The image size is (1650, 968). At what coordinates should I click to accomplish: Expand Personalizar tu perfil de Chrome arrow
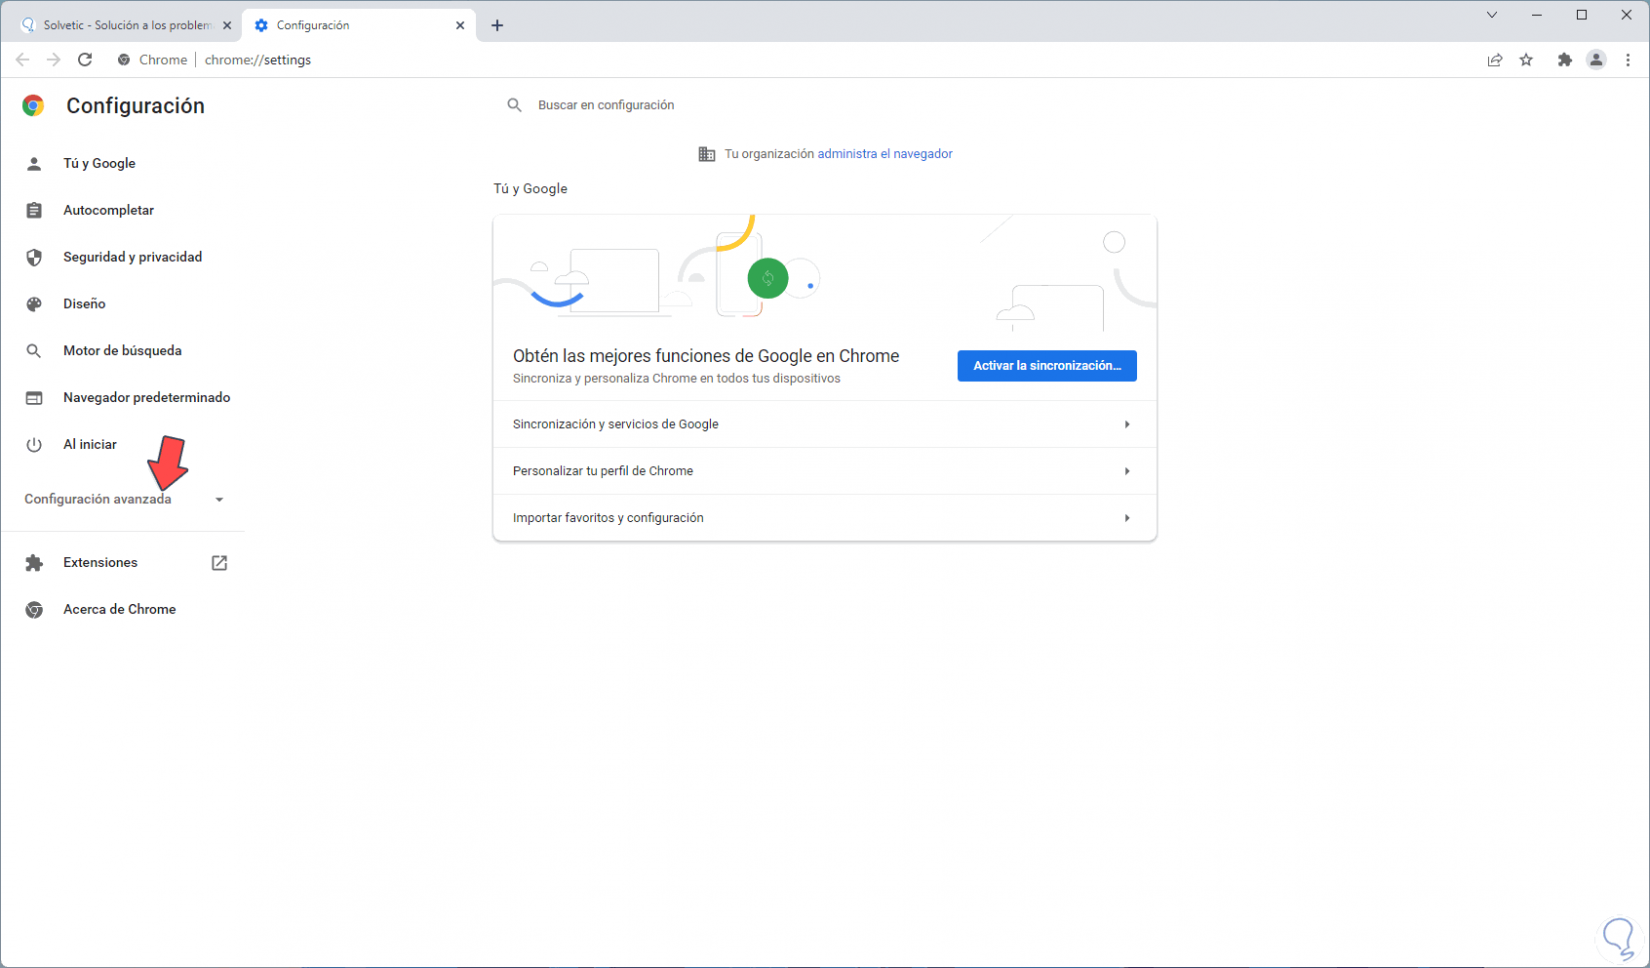[x=1127, y=472]
